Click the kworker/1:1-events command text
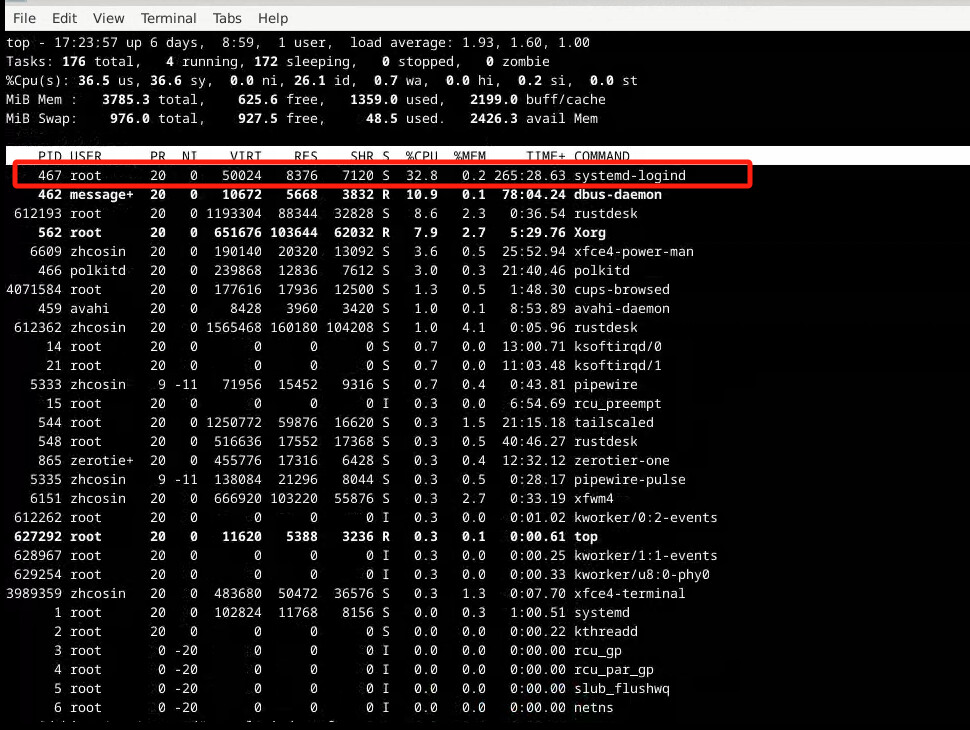 click(x=645, y=556)
